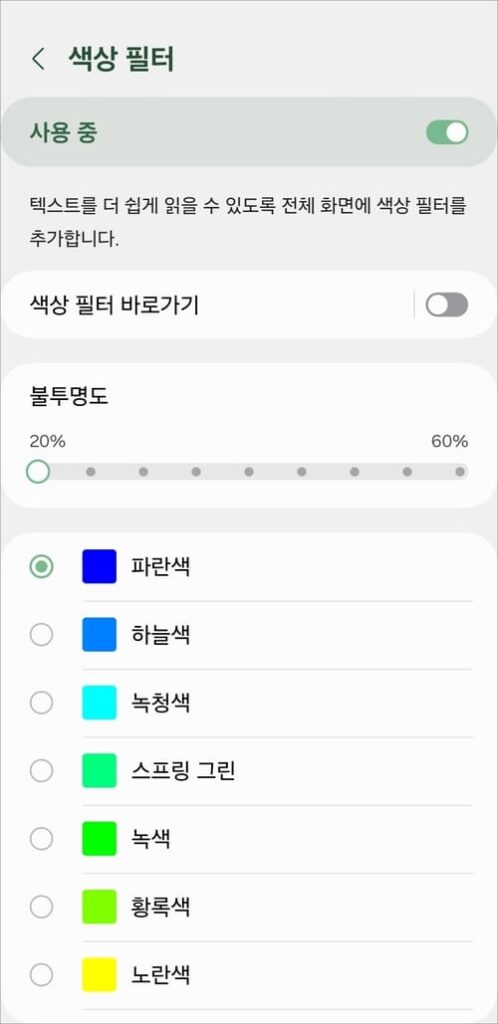Pick the 황록색 radio button
This screenshot has height=1024, width=498.
tap(42, 906)
